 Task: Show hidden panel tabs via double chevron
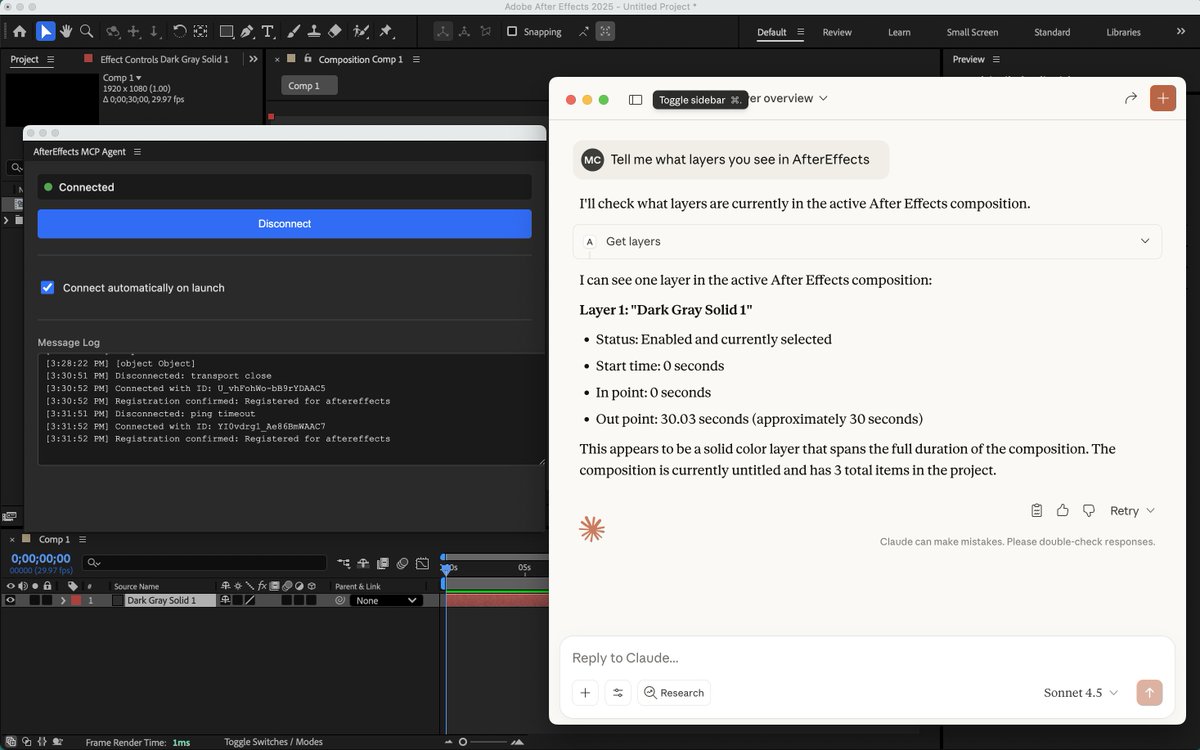[254, 59]
